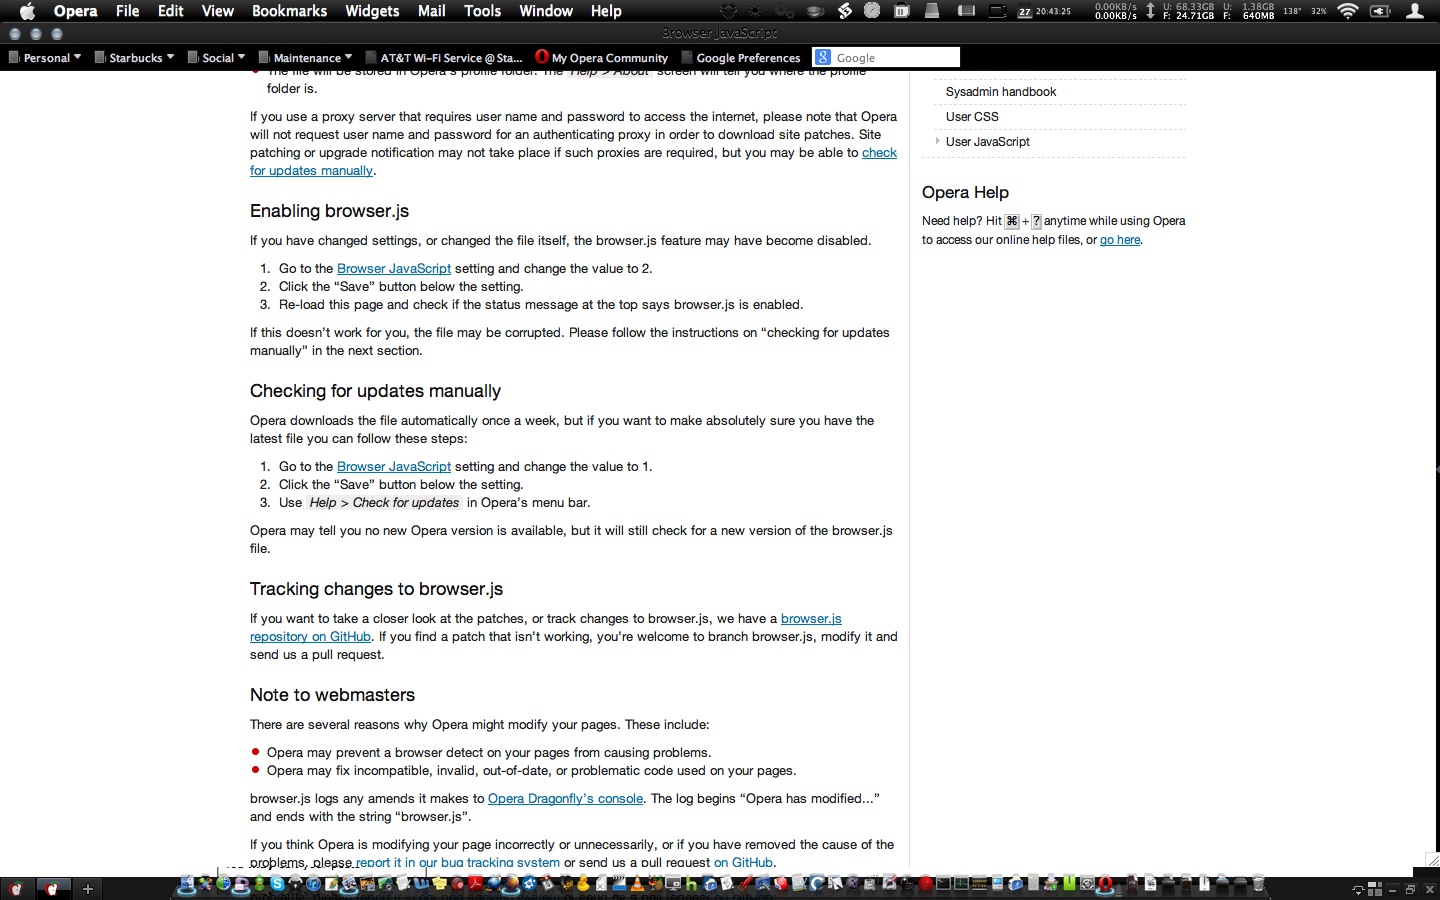Viewport: 1440px width, 900px height.
Task: Open the Personal bookmarks folder dropdown
Action: tap(45, 57)
